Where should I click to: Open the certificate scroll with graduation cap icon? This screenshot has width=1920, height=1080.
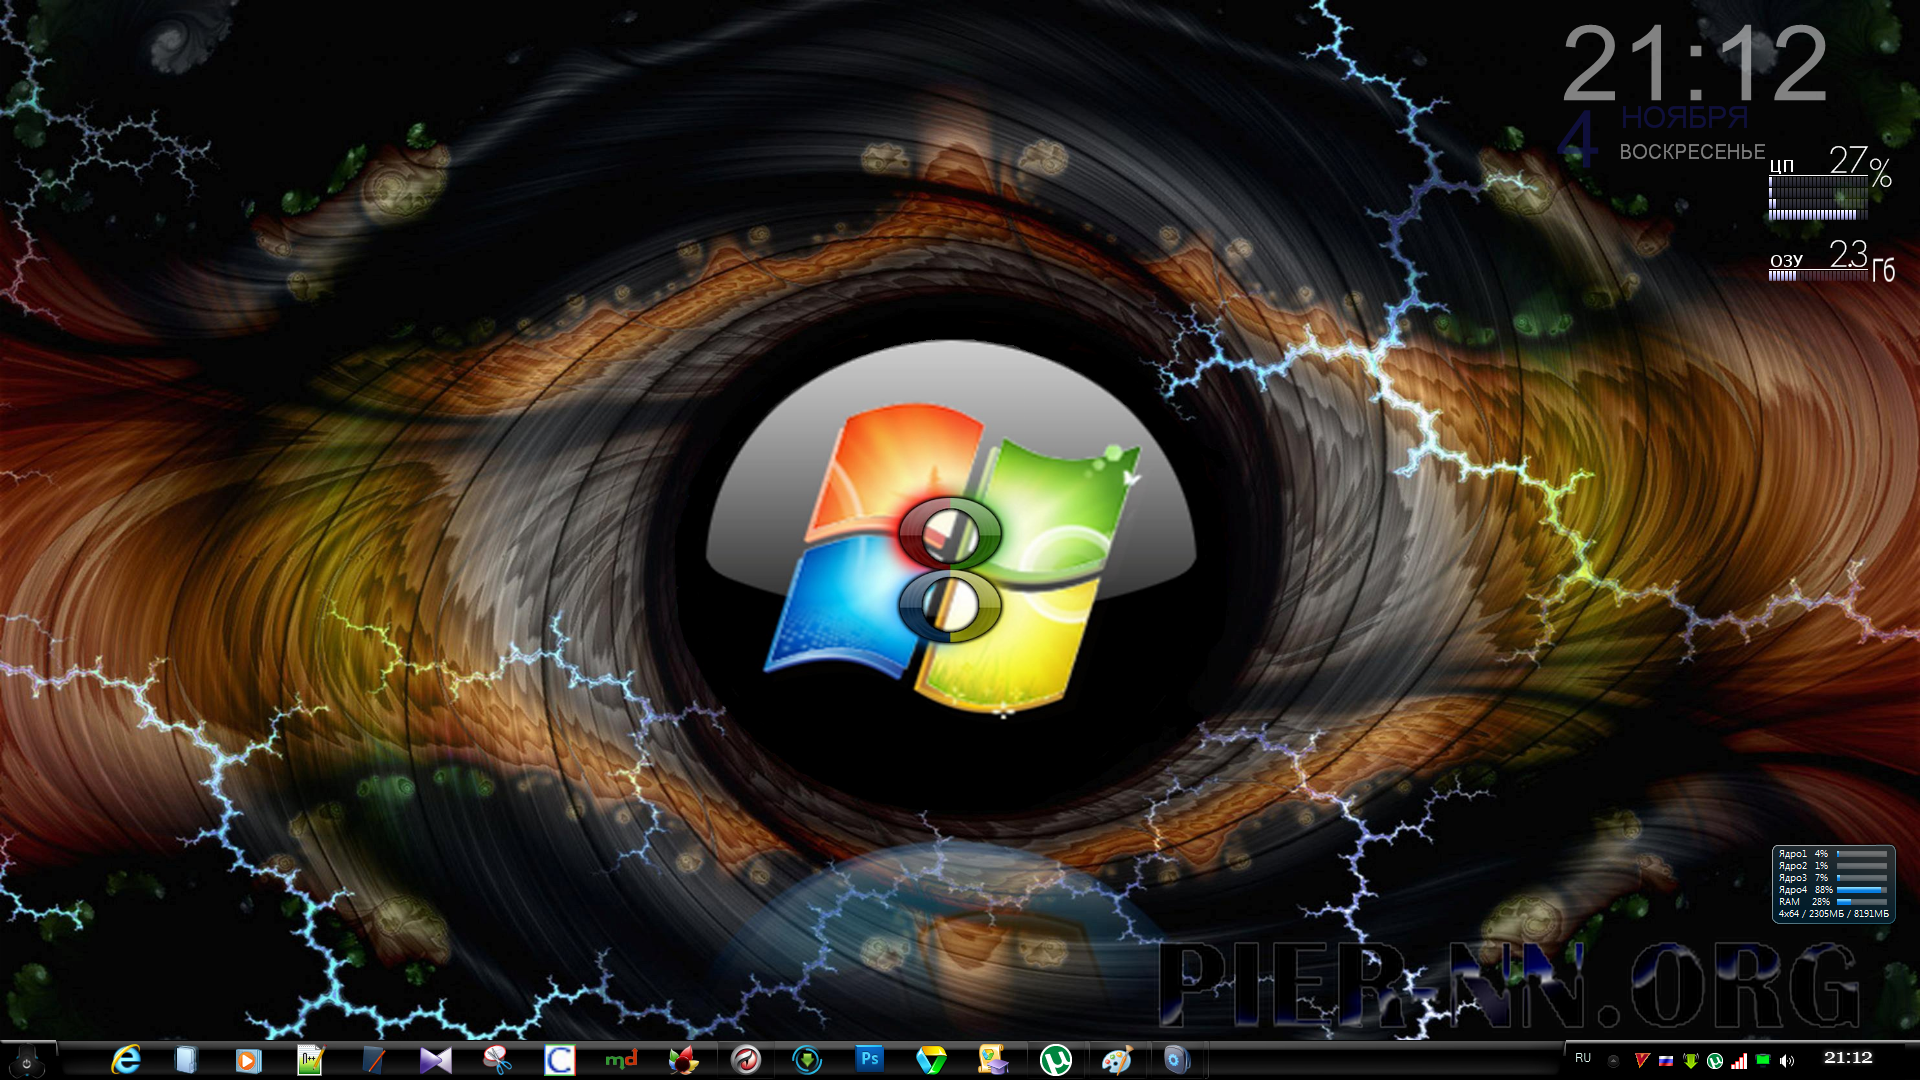point(993,1060)
